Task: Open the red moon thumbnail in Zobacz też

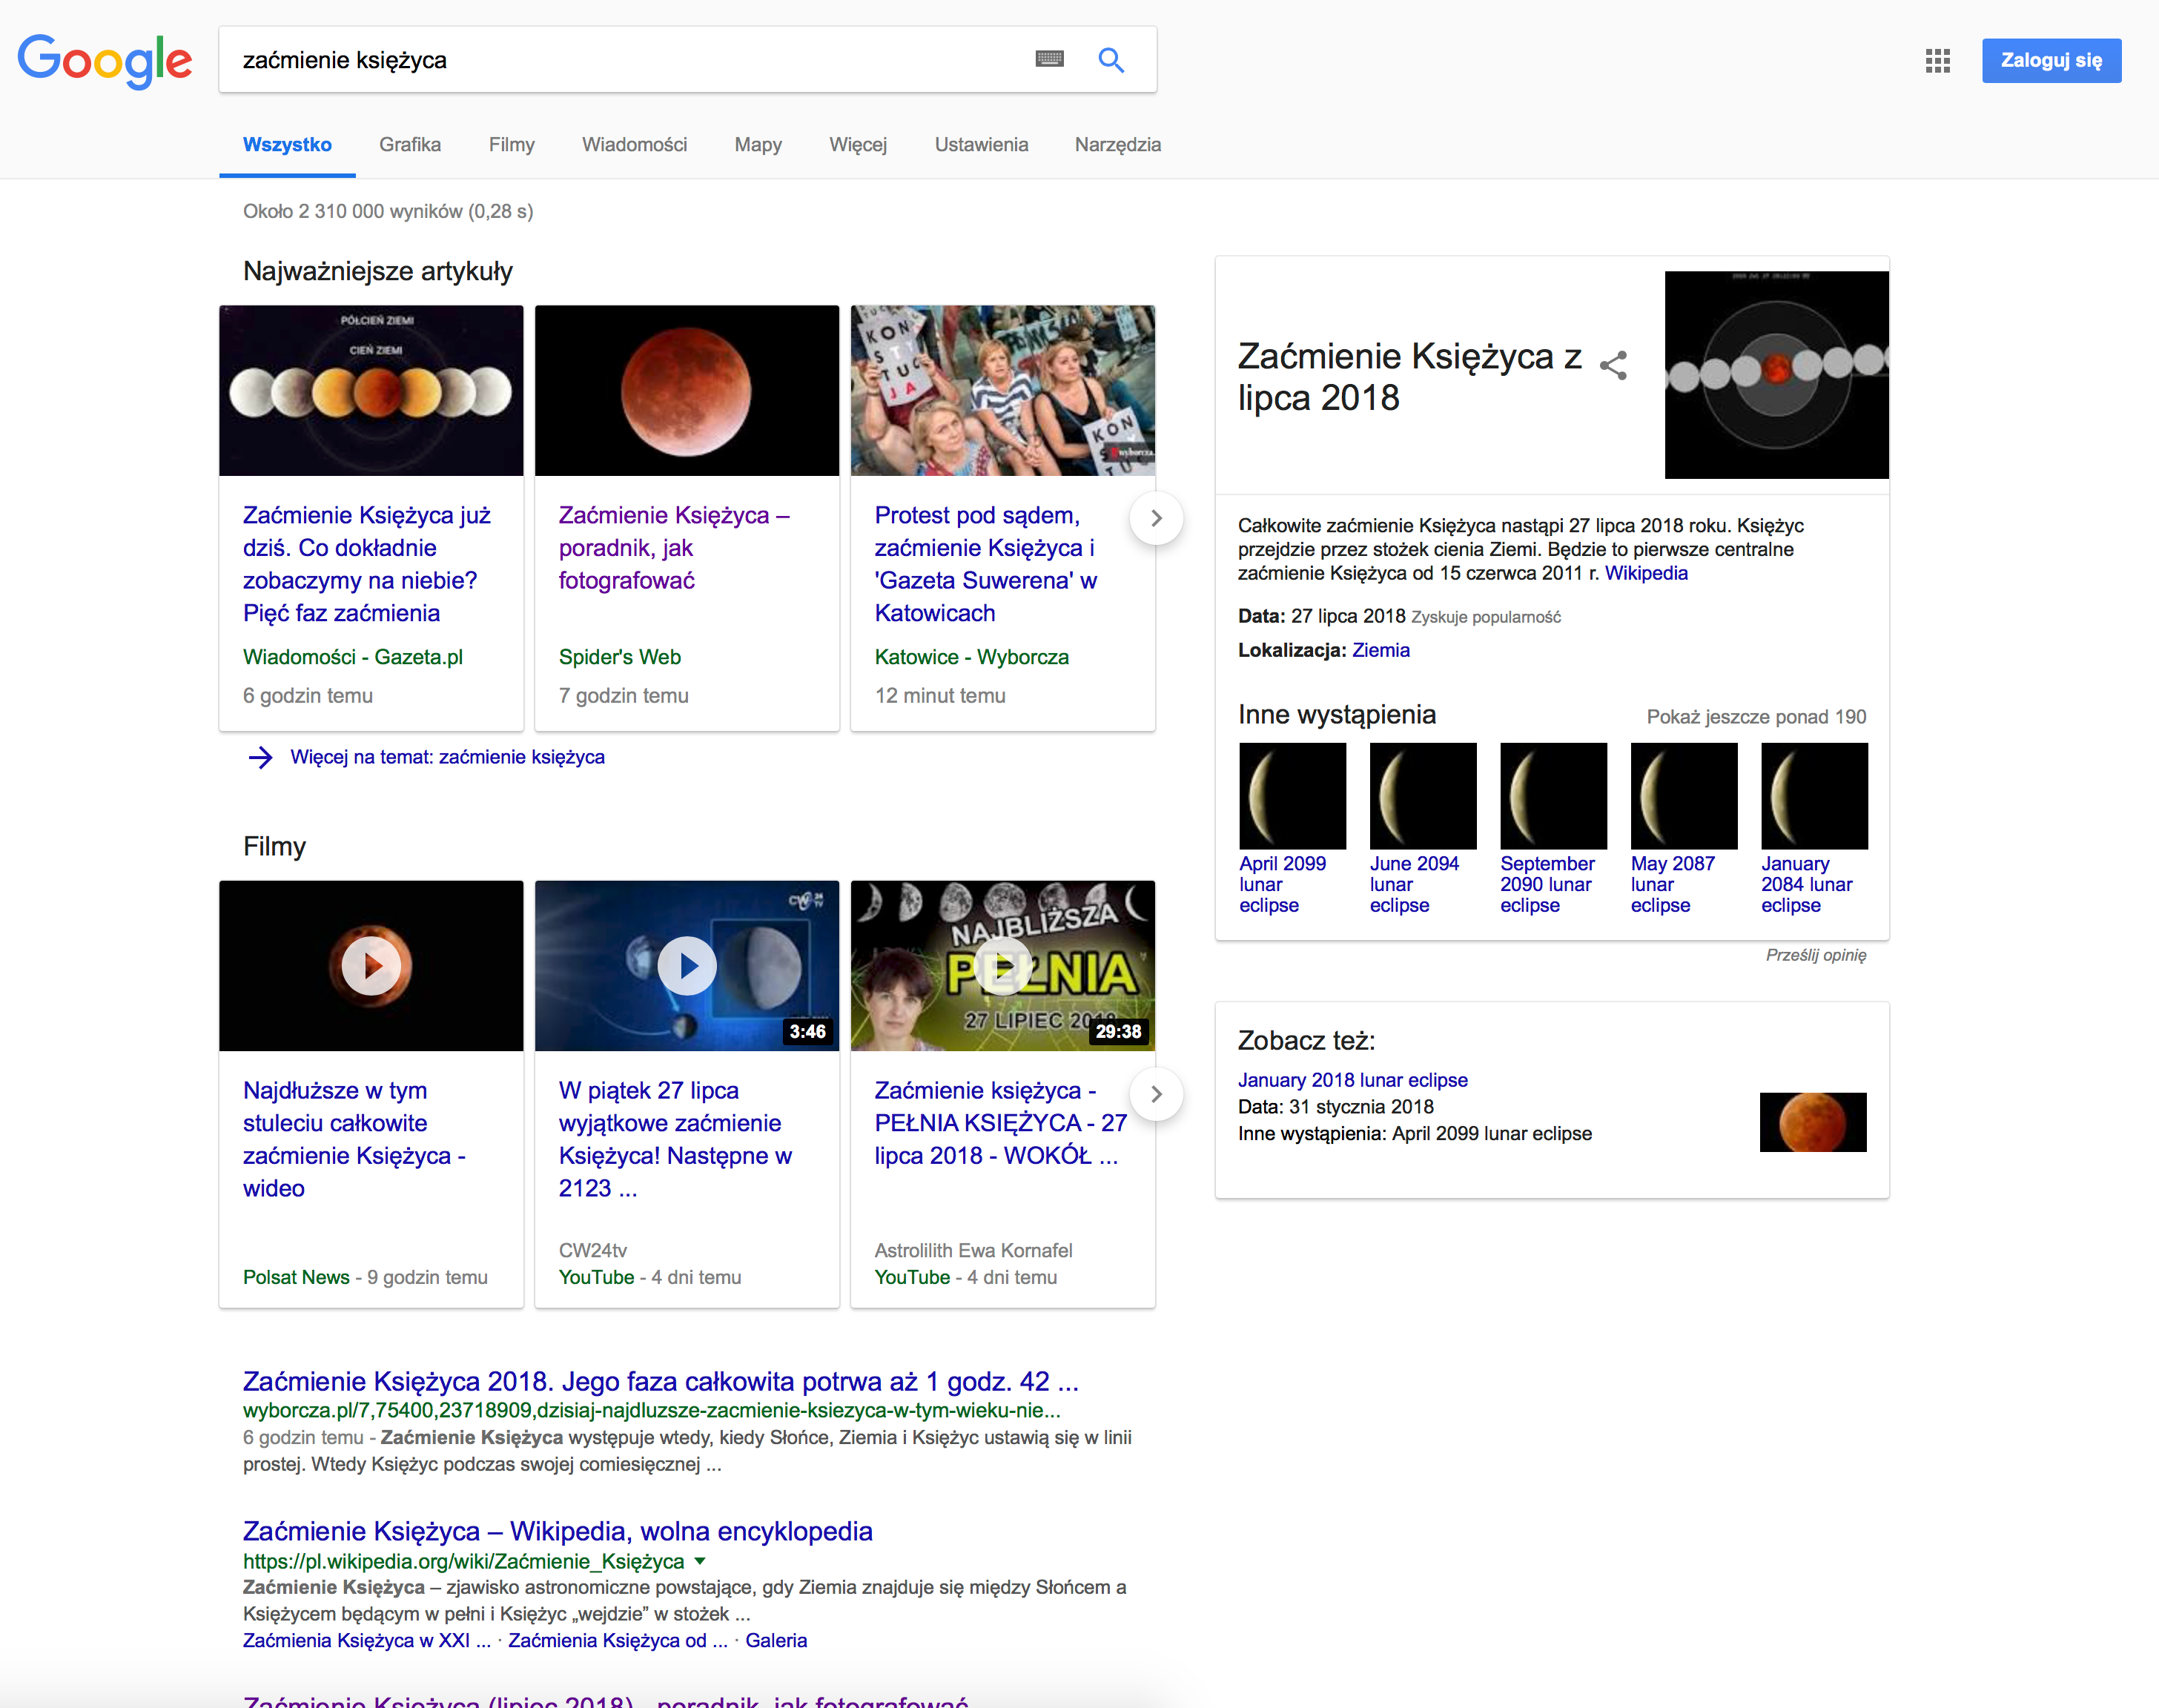Action: (1813, 1122)
